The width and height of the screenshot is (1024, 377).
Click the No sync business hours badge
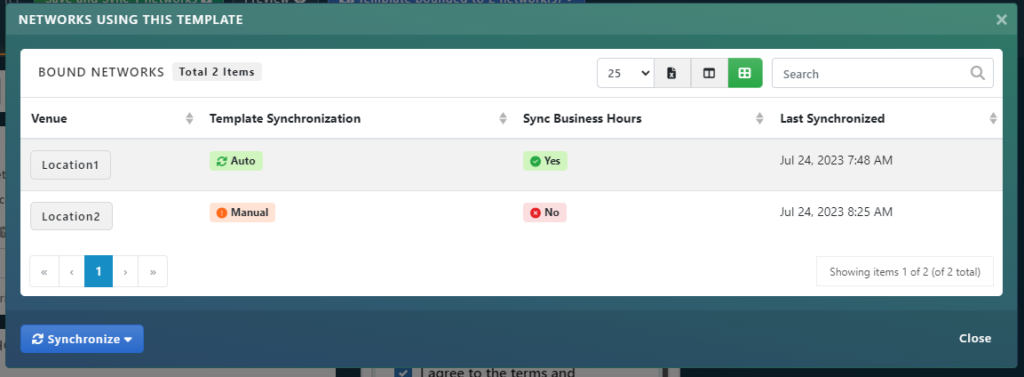pyautogui.click(x=545, y=212)
